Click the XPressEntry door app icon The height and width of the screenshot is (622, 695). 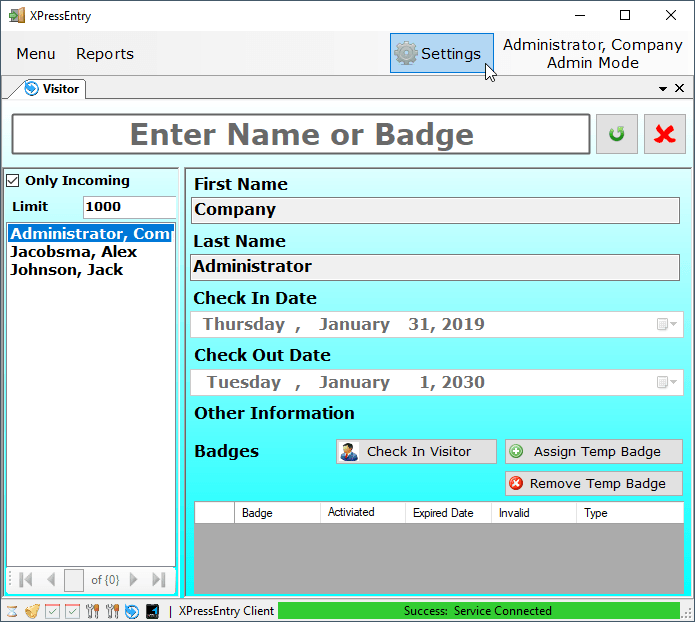pos(17,16)
